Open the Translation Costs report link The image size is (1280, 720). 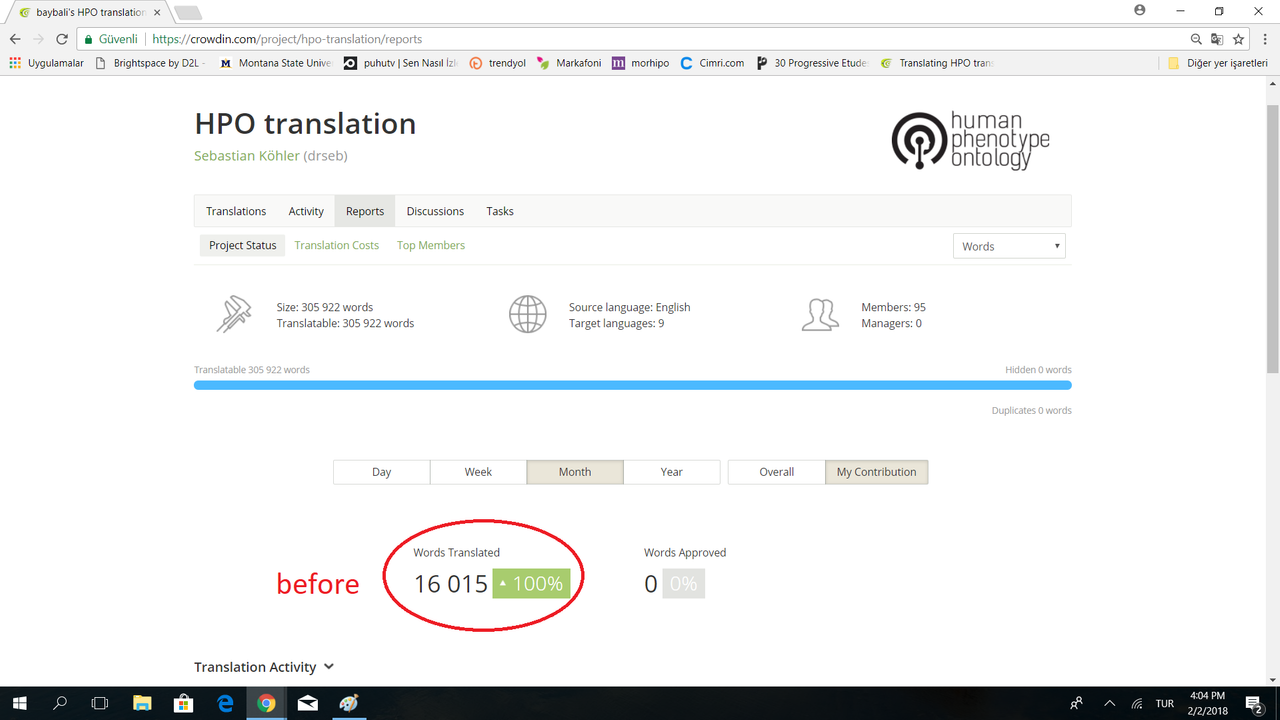(337, 245)
